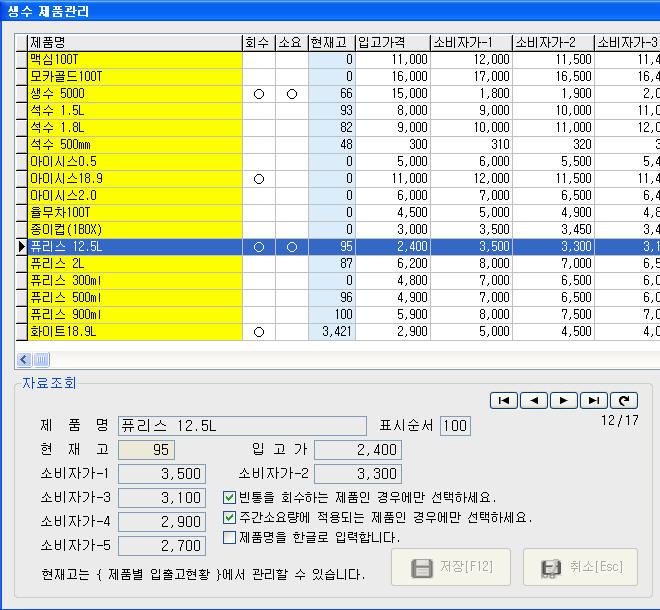
Task: Click the 소요 column header
Action: coord(292,43)
